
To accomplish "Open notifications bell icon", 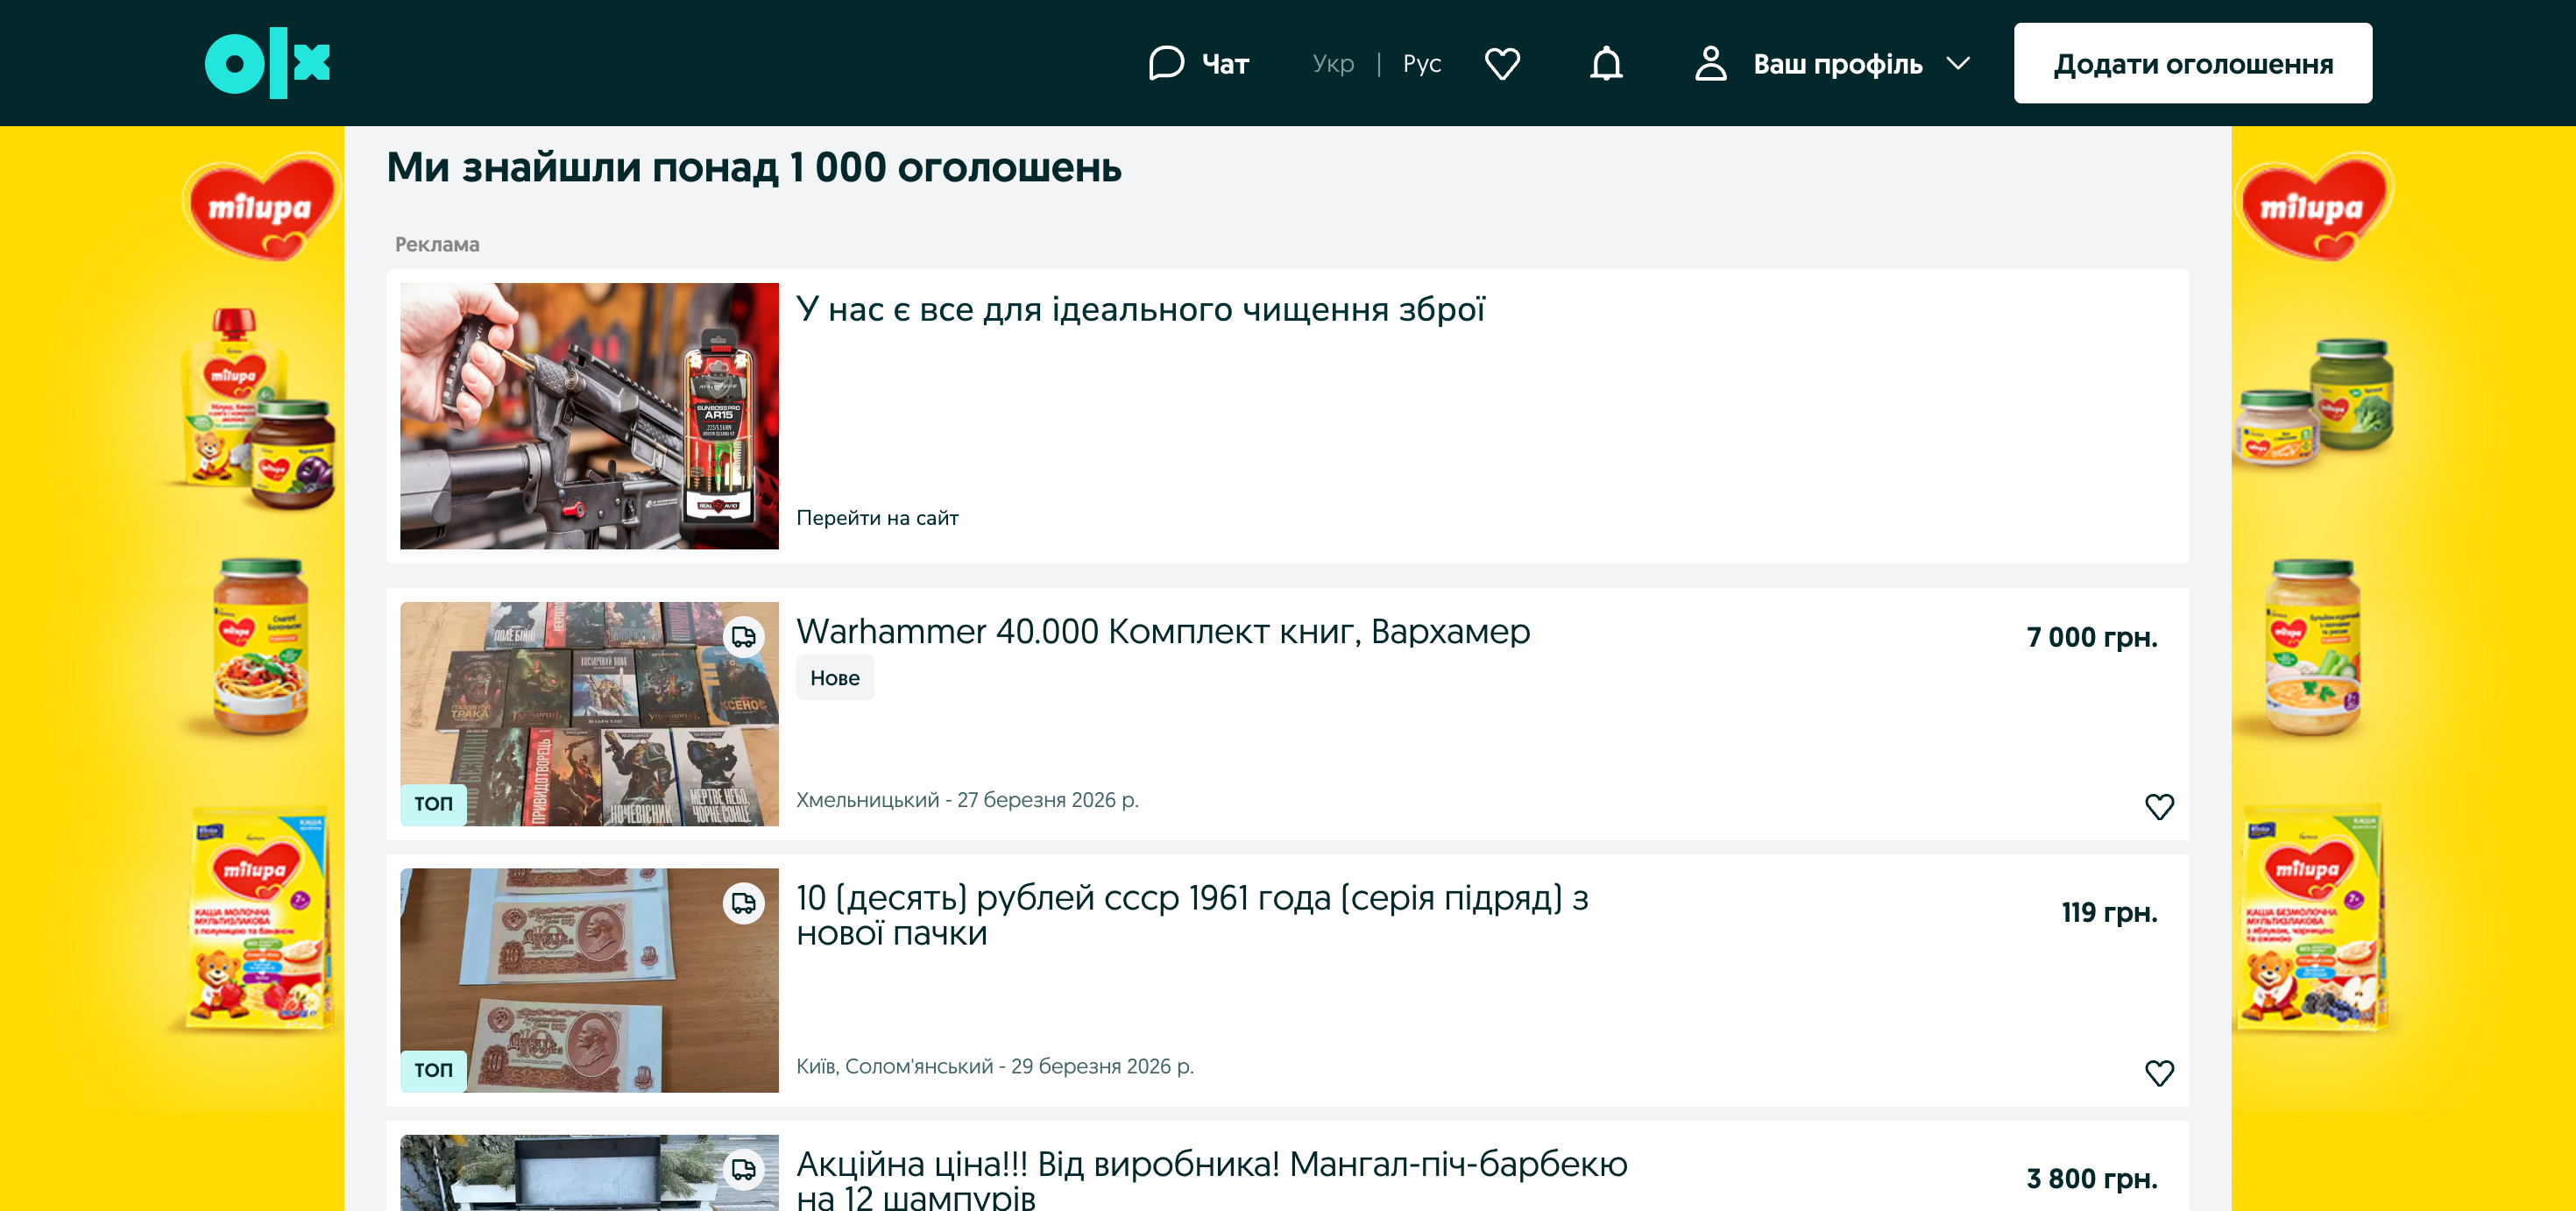I will (x=1606, y=63).
